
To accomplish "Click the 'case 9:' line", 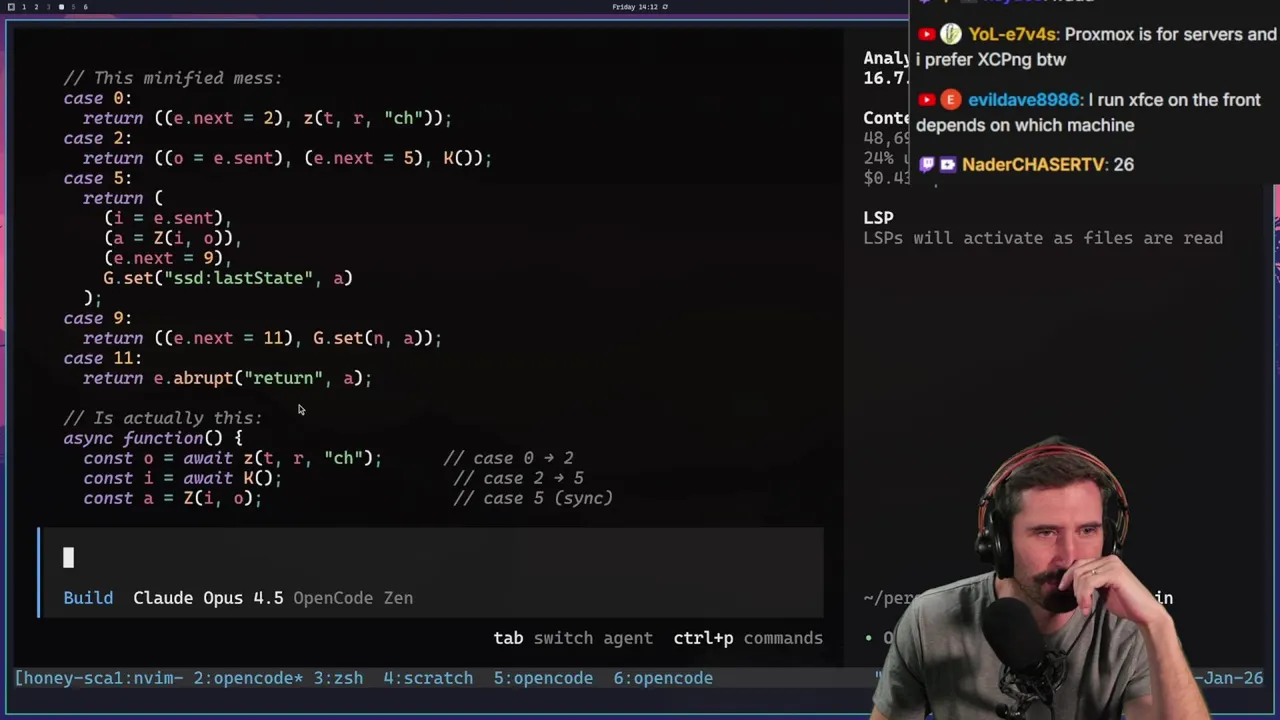I will coord(98,318).
